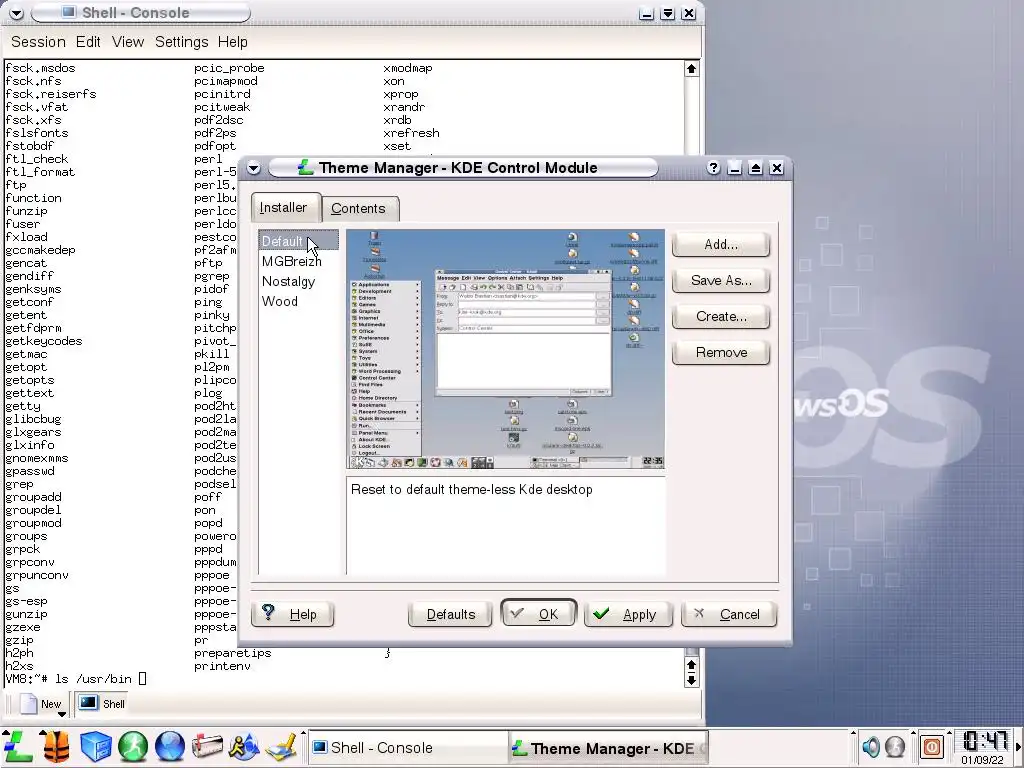Switch to the Contents tab
The image size is (1024, 768).
359,208
